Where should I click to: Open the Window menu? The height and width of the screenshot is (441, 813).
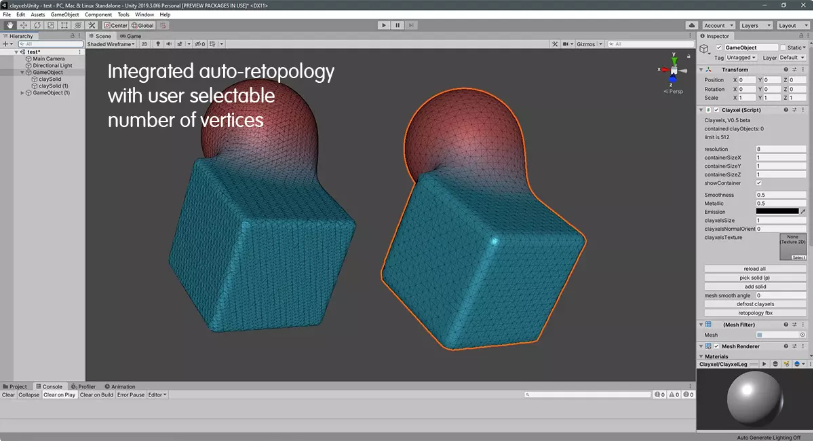(144, 15)
